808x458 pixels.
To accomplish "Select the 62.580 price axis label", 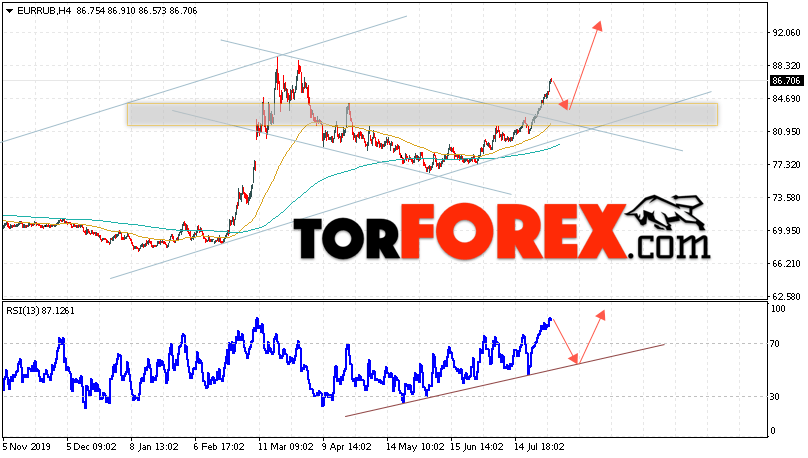I will 786,296.
